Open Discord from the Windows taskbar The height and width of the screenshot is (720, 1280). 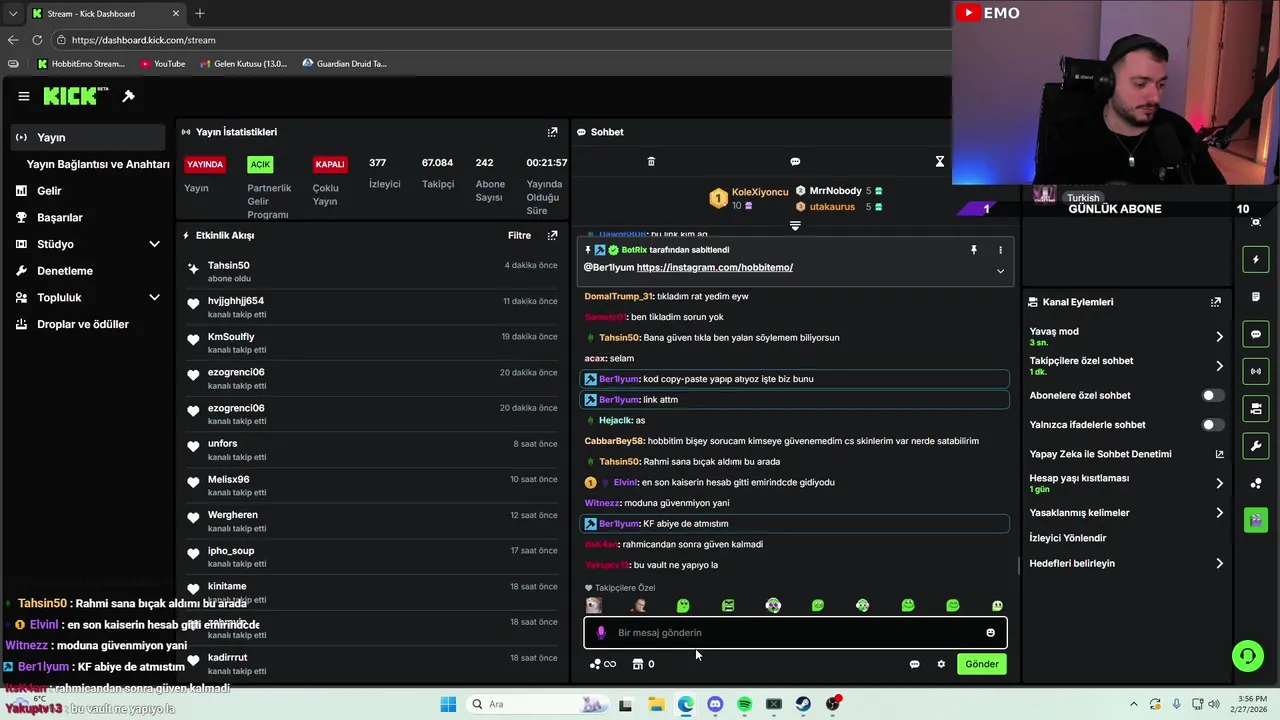tap(715, 704)
